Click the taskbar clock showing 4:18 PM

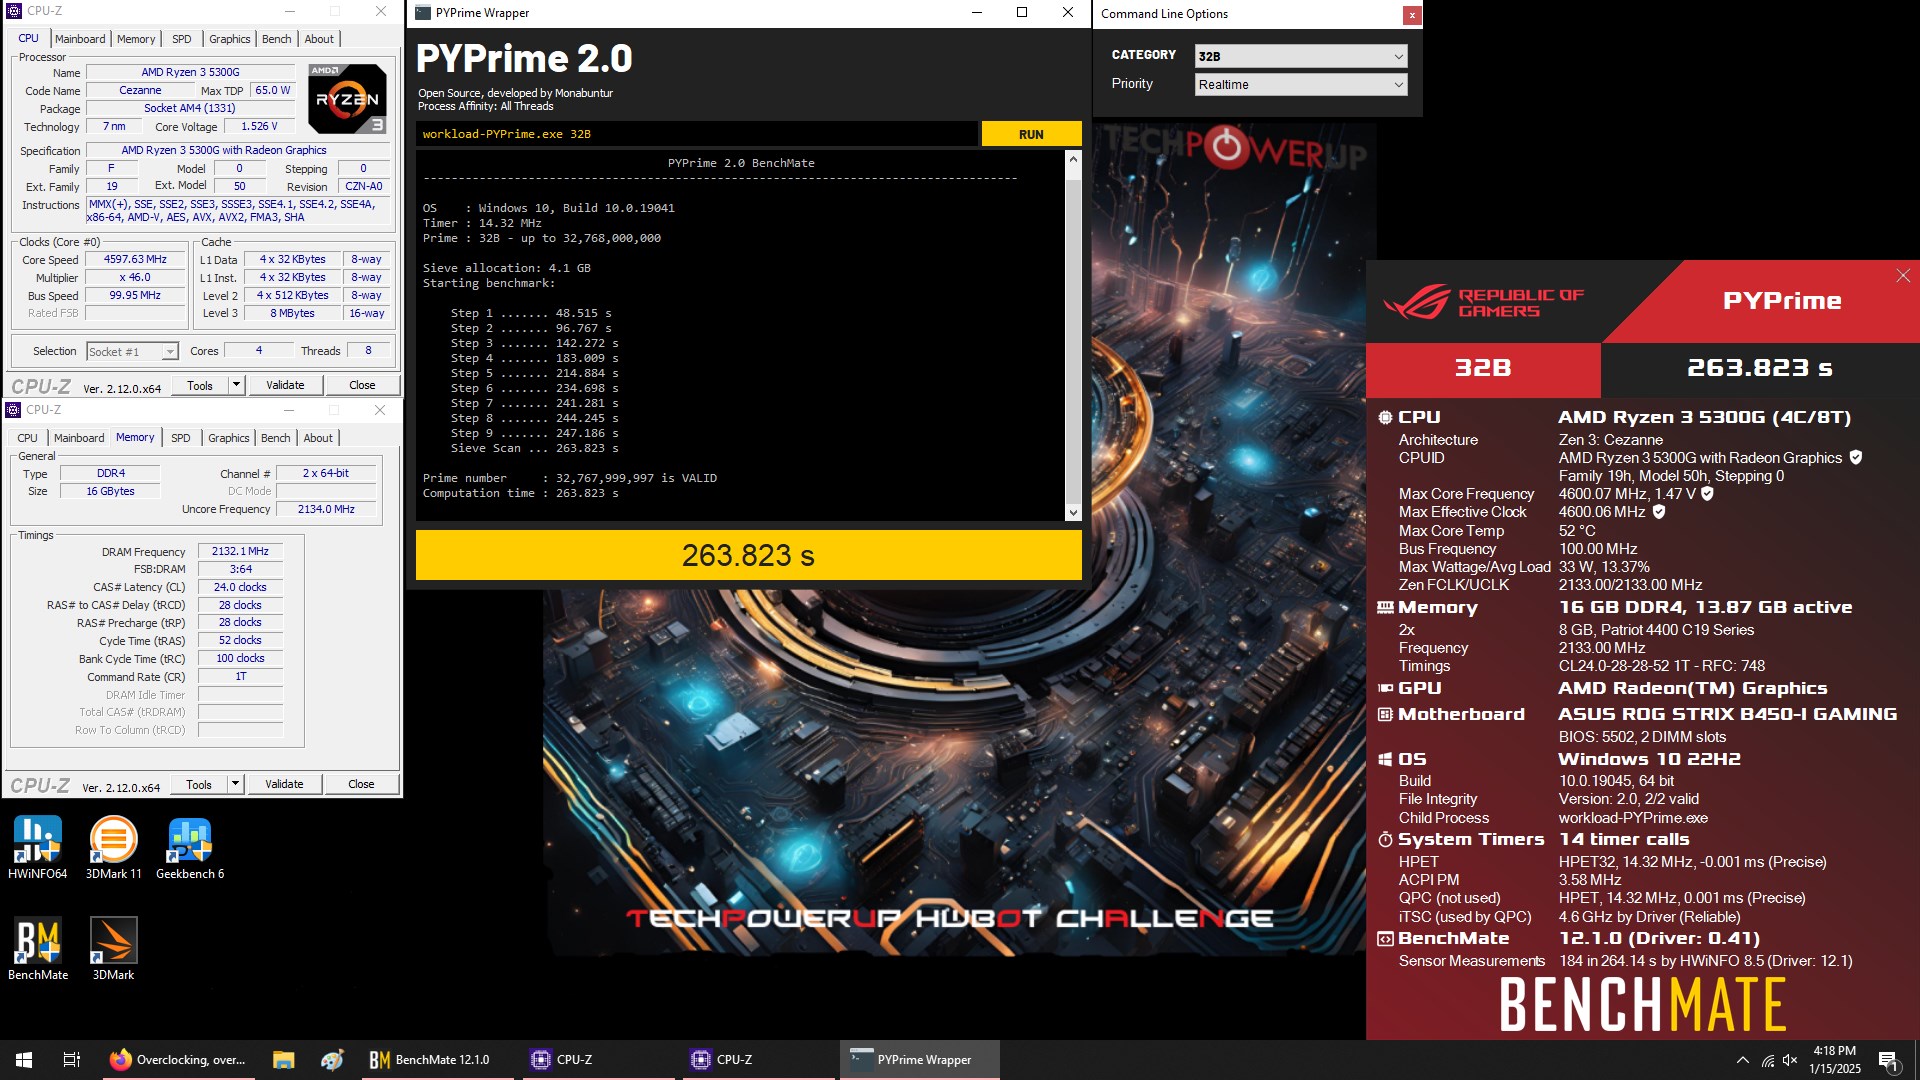(1834, 1060)
